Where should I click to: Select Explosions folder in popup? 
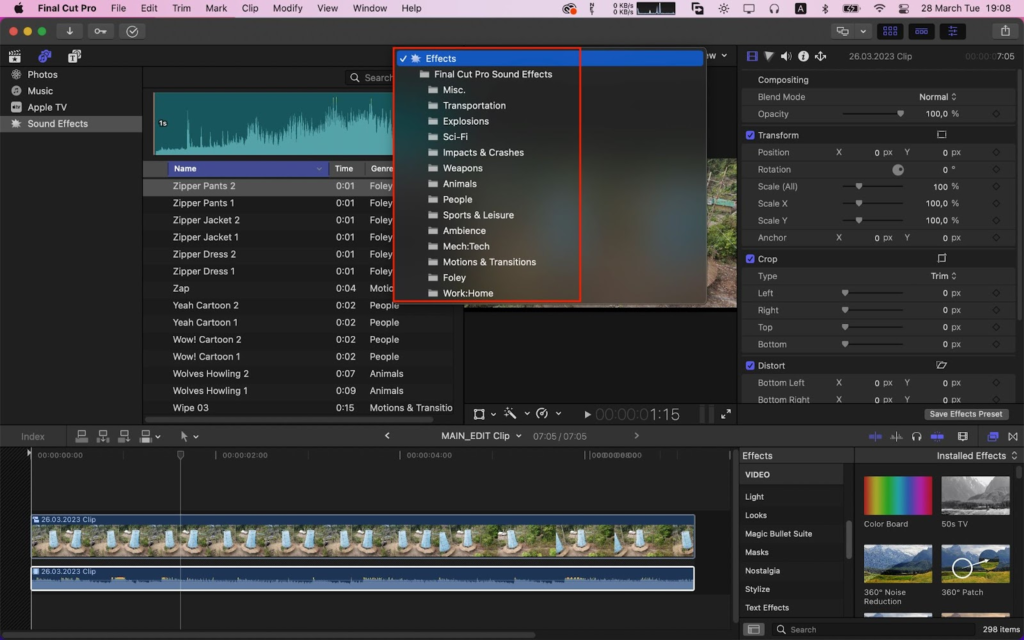click(466, 121)
